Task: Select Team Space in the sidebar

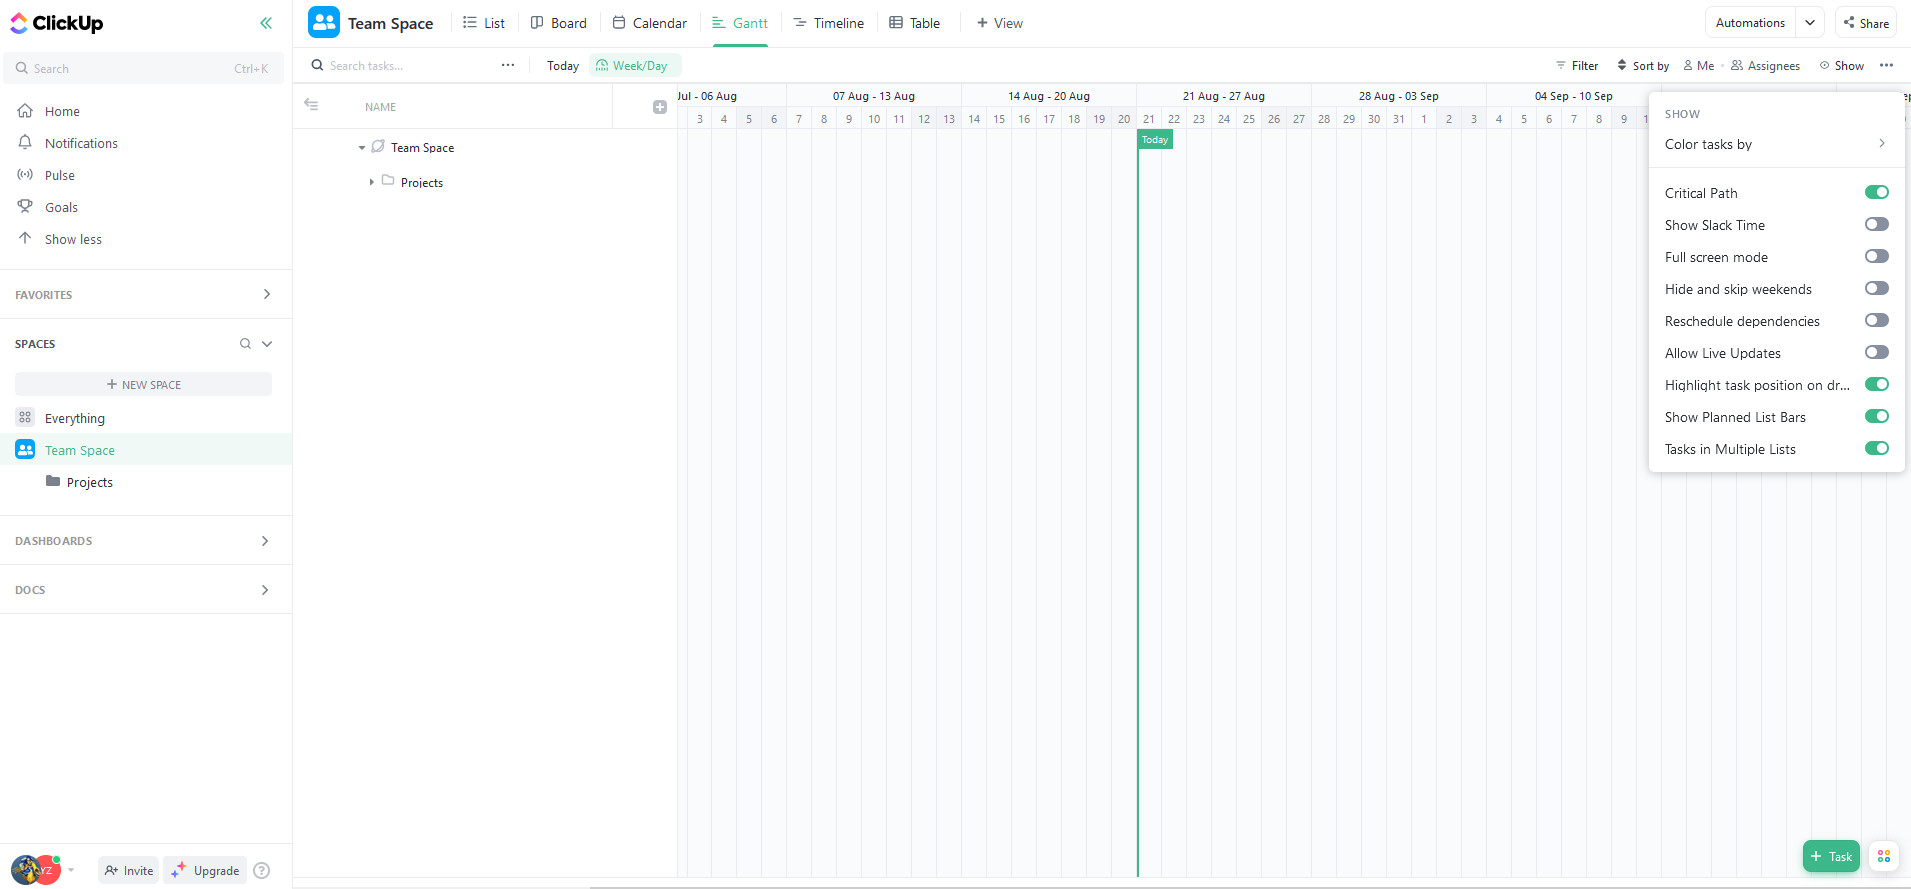Action: click(x=80, y=450)
